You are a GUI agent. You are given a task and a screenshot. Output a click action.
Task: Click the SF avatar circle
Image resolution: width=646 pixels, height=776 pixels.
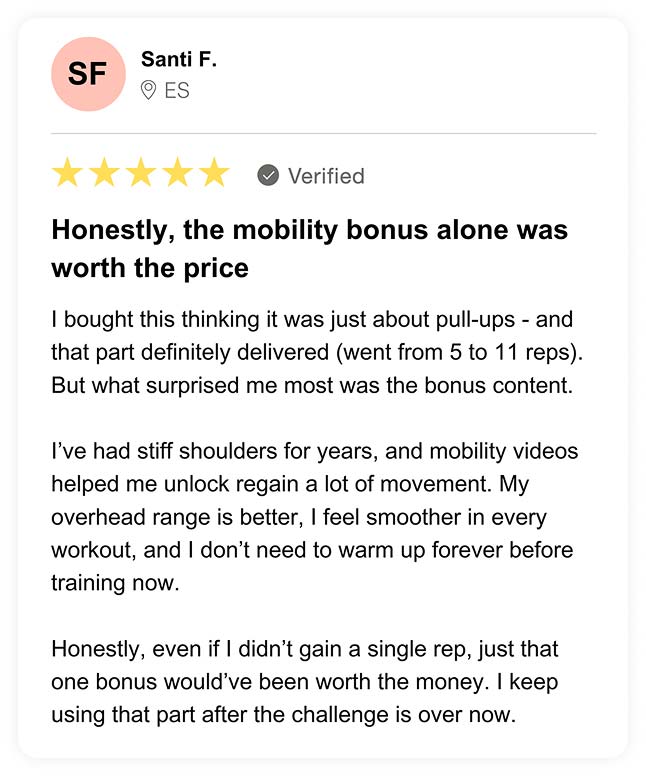coord(88,74)
